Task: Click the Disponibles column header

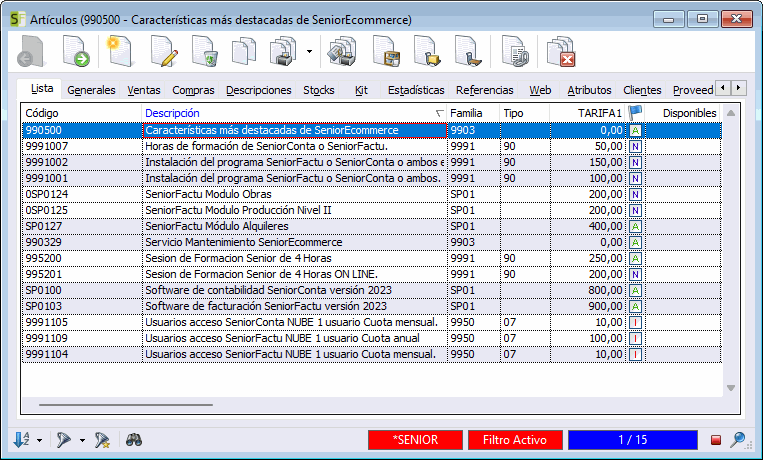Action: coord(682,113)
